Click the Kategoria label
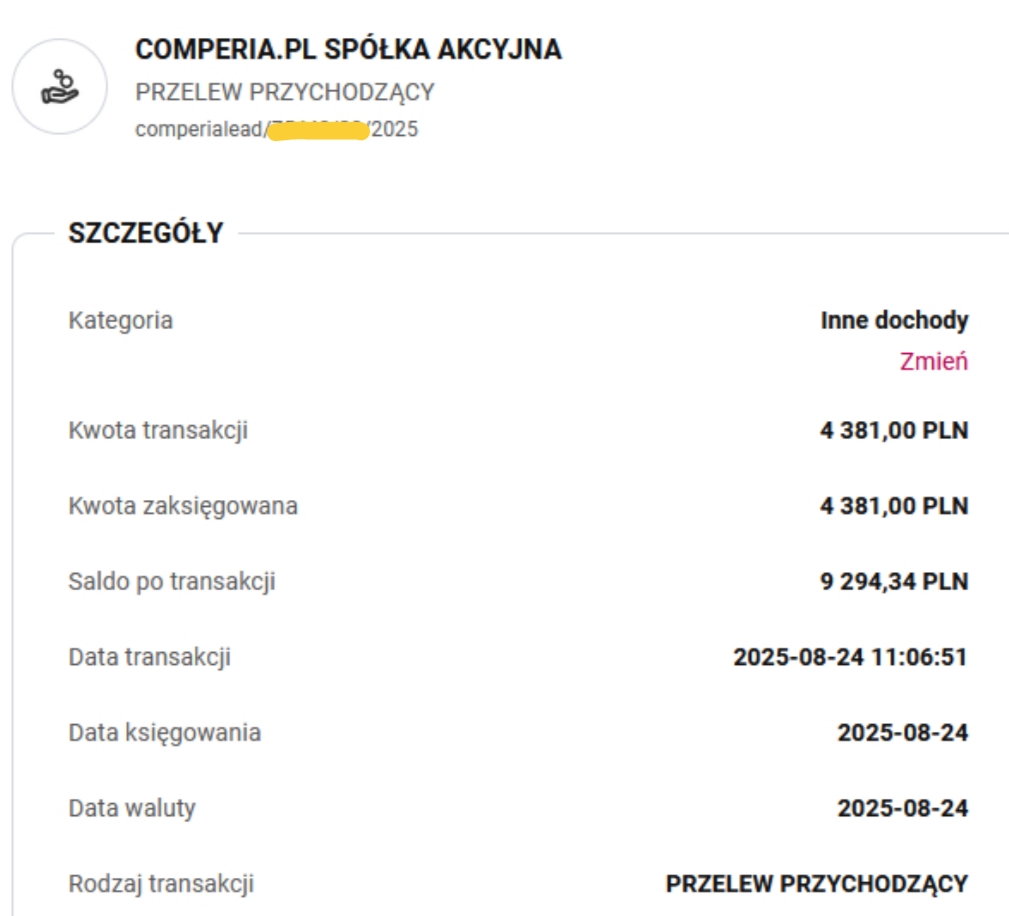The width and height of the screenshot is (1009, 916). coord(120,321)
